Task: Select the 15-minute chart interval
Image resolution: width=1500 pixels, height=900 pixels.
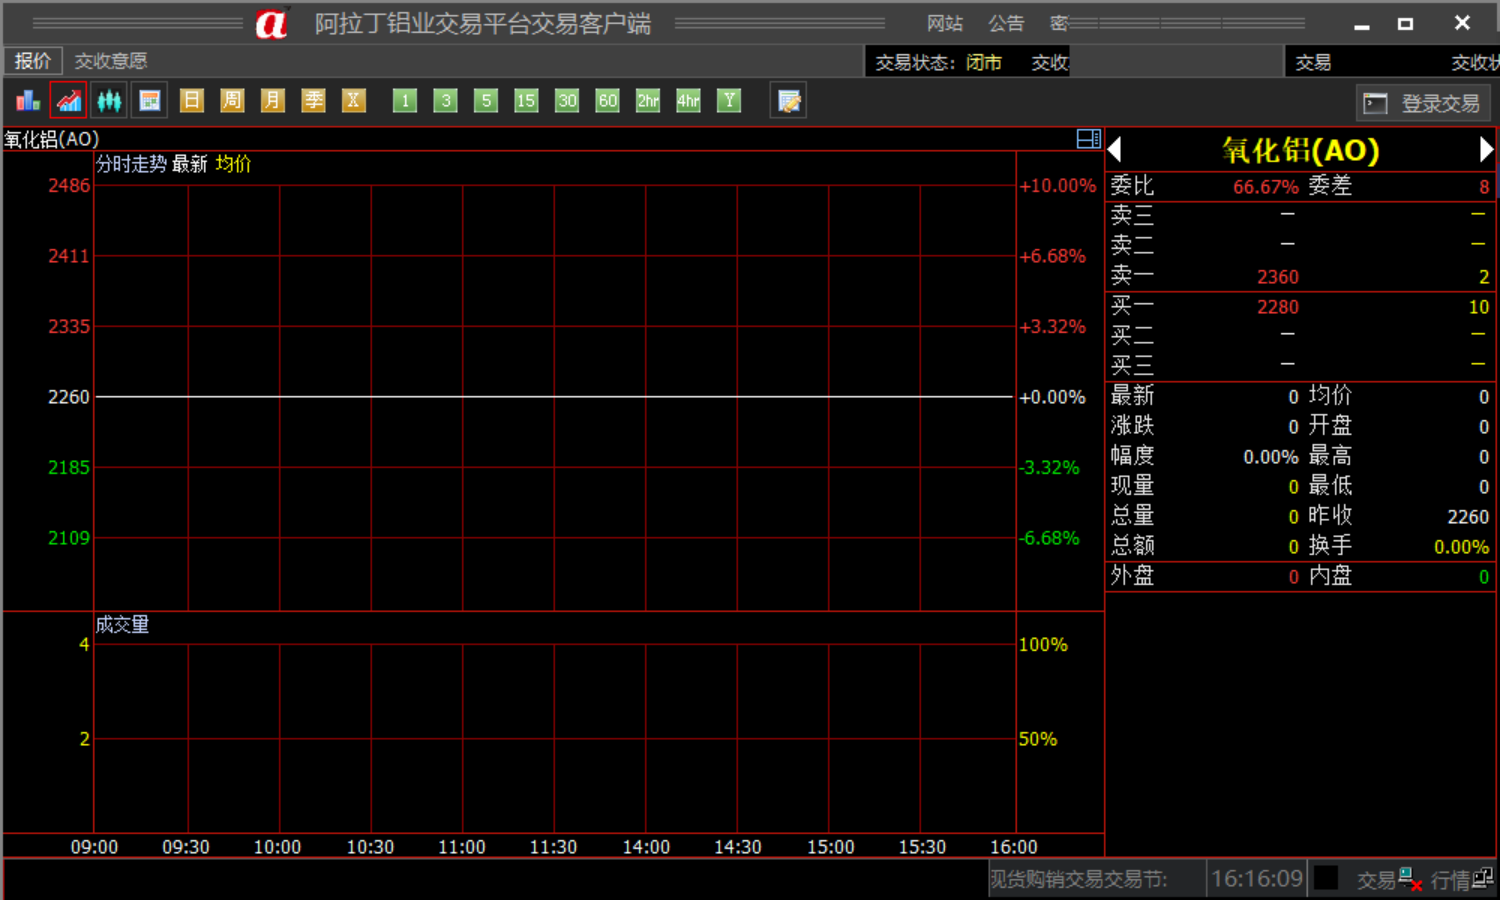Action: [x=526, y=100]
